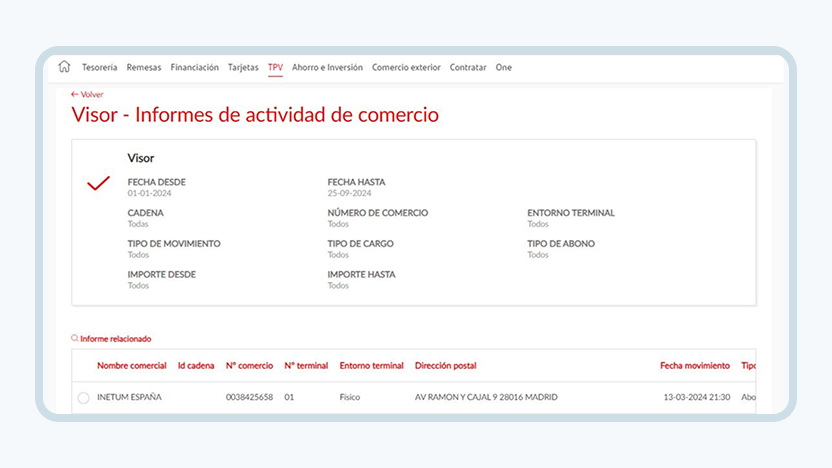Click commerce number 0038425658
Image resolution: width=832 pixels, height=468 pixels.
(249, 397)
